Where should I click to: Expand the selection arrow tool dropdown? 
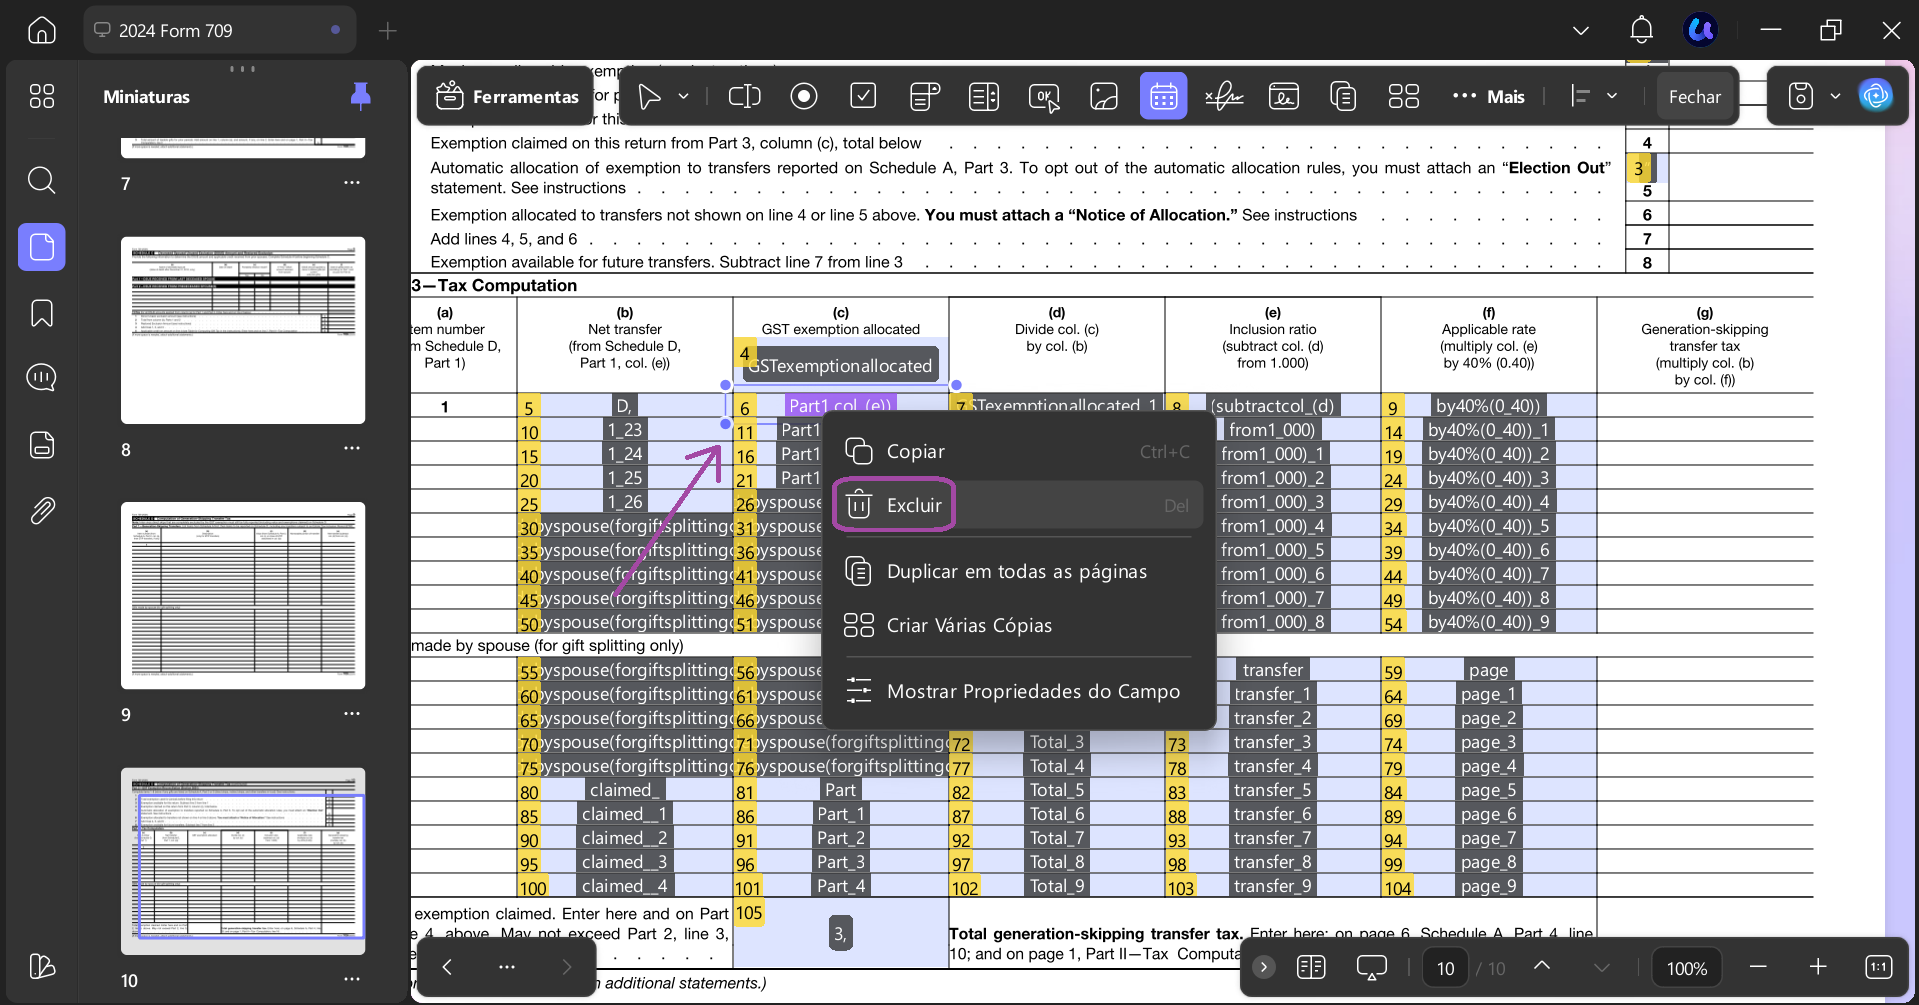pyautogui.click(x=684, y=96)
